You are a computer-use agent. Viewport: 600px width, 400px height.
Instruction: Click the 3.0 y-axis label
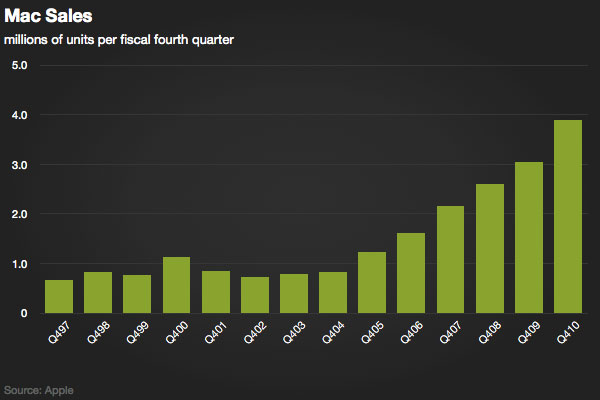[19, 165]
